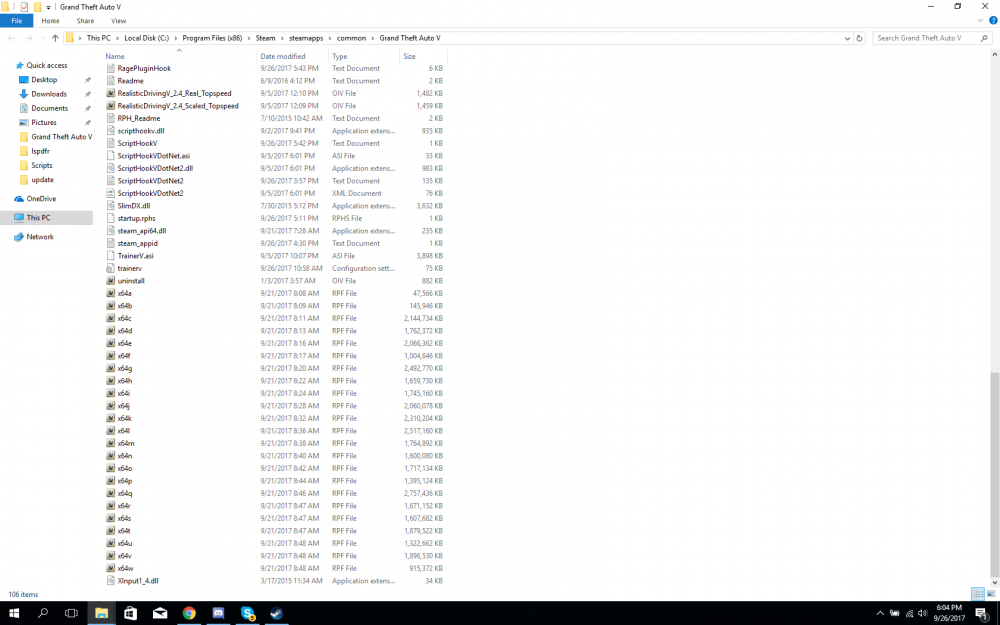Click the scrollbar down arrow

click(994, 582)
